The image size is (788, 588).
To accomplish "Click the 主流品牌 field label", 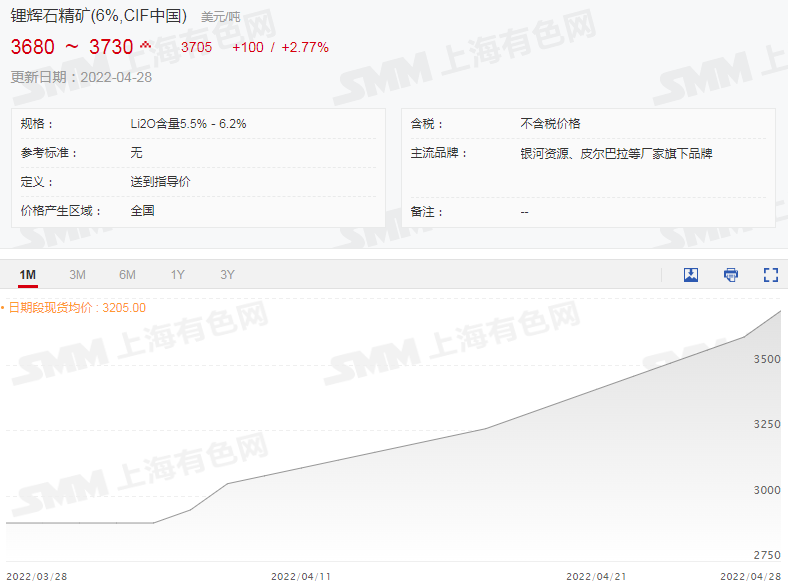I will 439,153.
